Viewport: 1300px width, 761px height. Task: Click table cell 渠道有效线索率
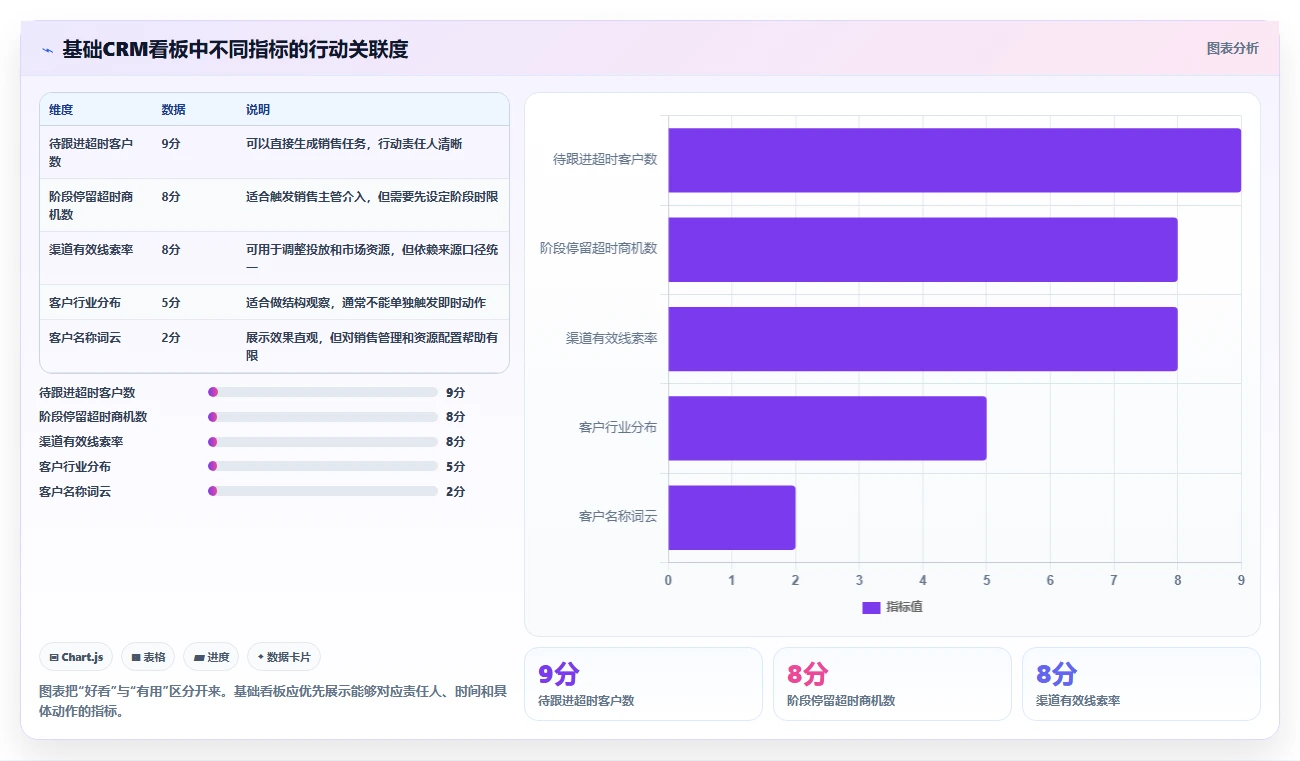point(91,250)
